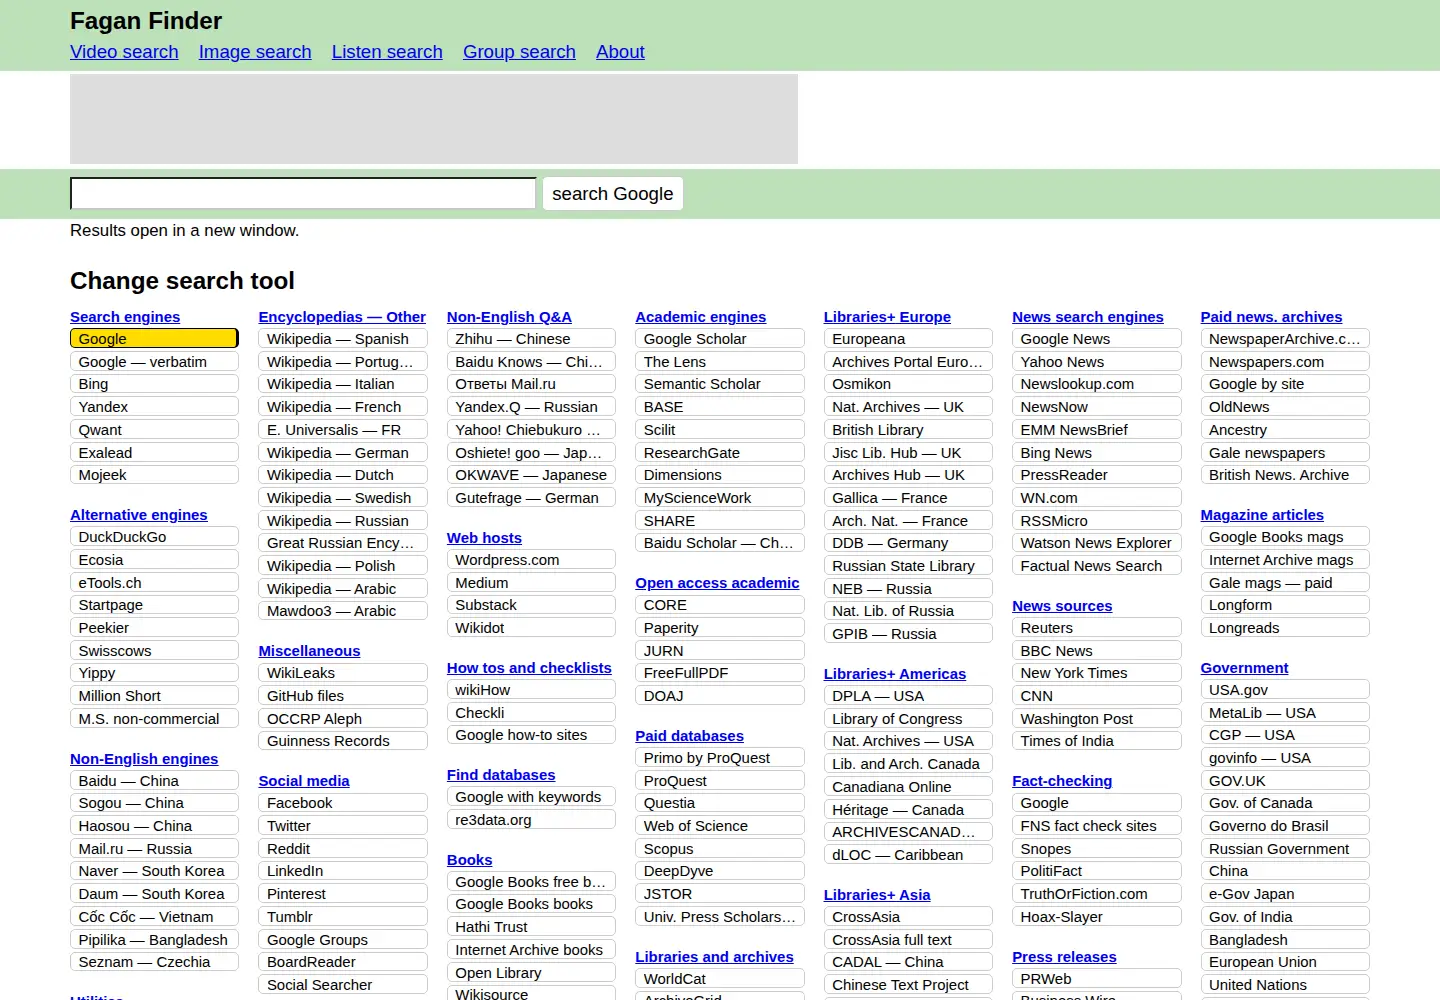Select Reddit social media tool
Screen dimensions: 1440x1000
(343, 849)
